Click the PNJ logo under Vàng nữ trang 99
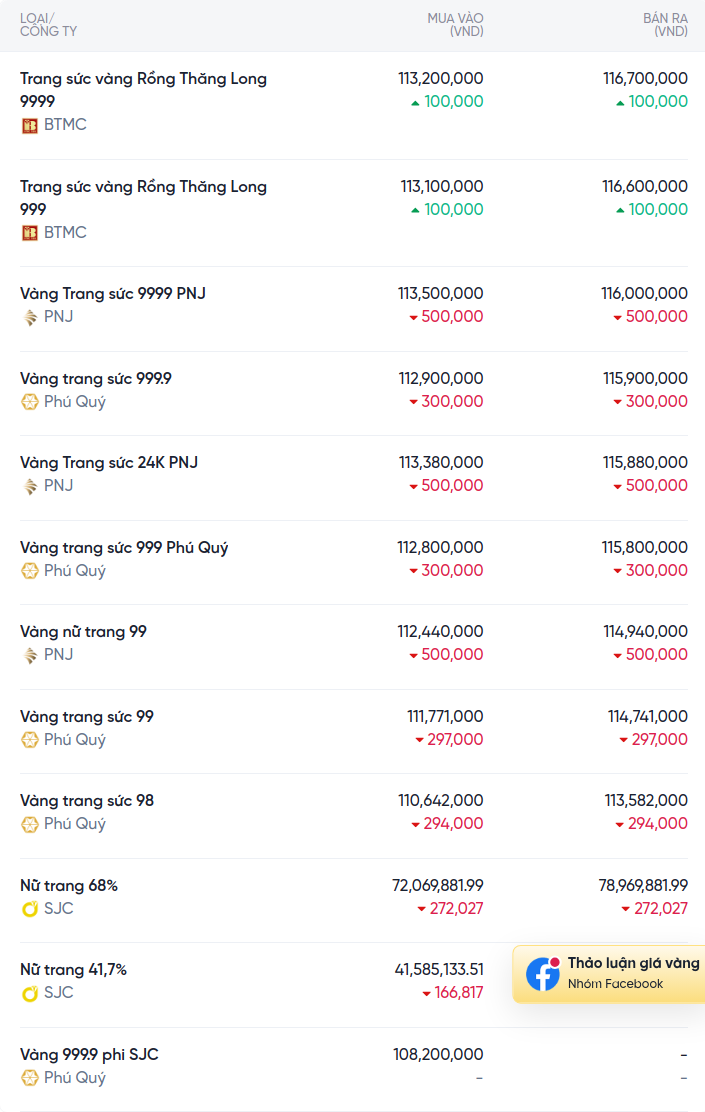The height and width of the screenshot is (1112, 705). [29, 655]
